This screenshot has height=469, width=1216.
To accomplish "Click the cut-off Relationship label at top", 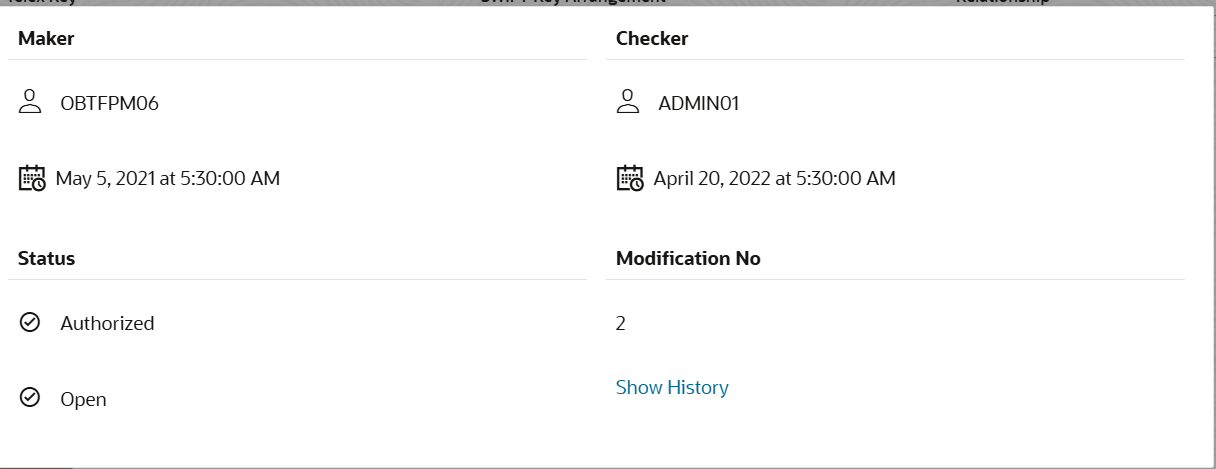I will (1002, 3).
